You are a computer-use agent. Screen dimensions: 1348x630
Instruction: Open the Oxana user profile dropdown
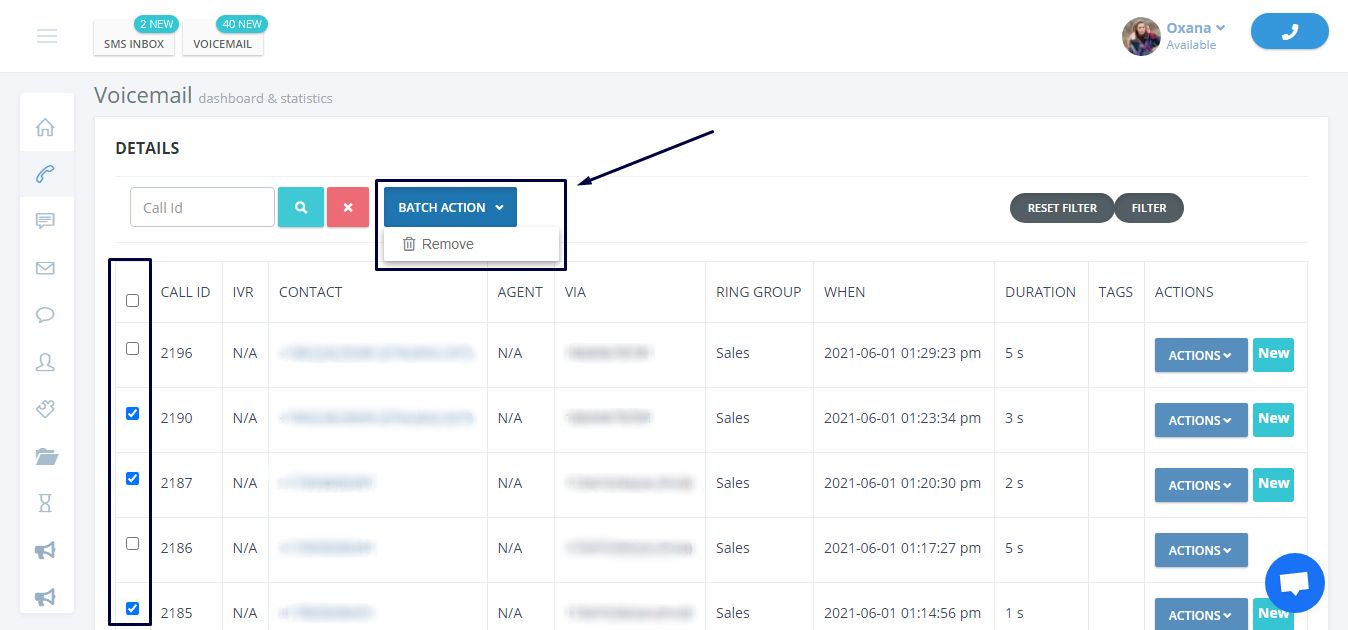pos(1195,29)
